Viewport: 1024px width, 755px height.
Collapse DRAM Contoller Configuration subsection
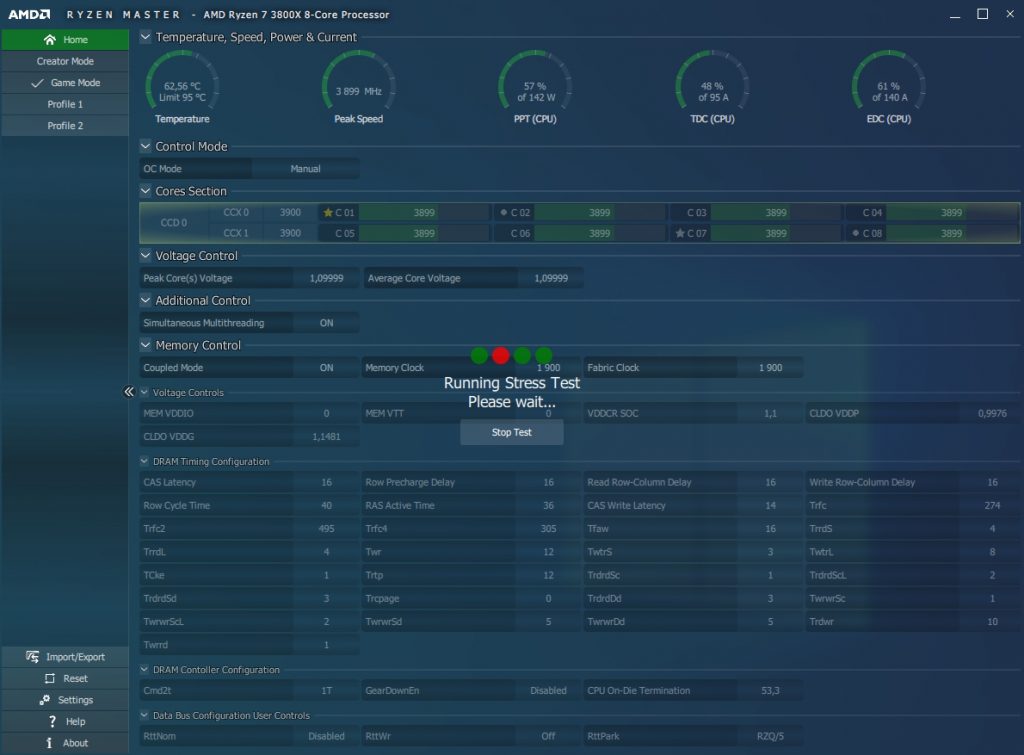(144, 669)
